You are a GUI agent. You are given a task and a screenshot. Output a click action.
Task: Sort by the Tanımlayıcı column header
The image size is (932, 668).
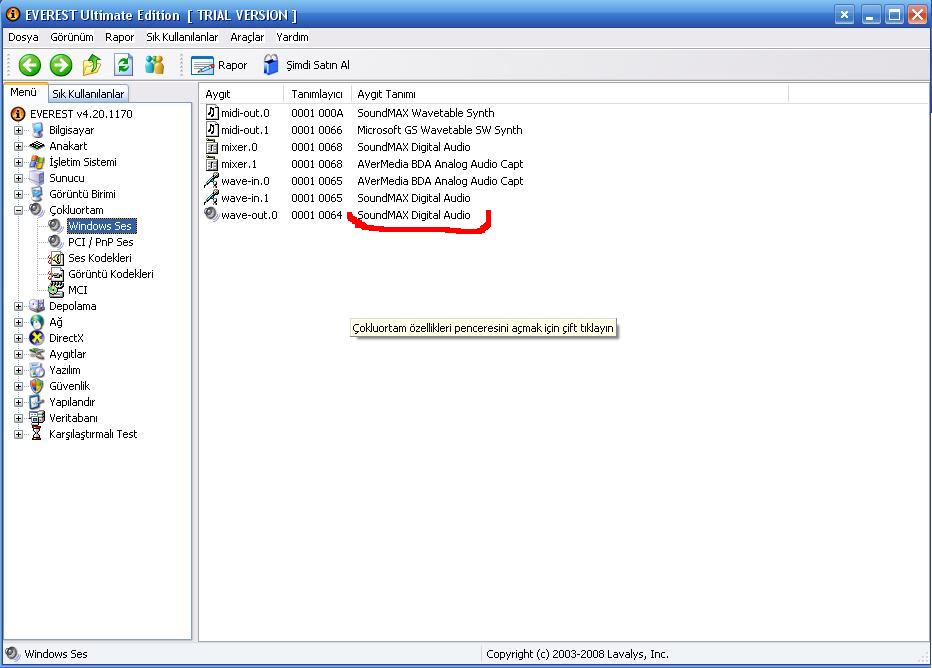[x=317, y=94]
